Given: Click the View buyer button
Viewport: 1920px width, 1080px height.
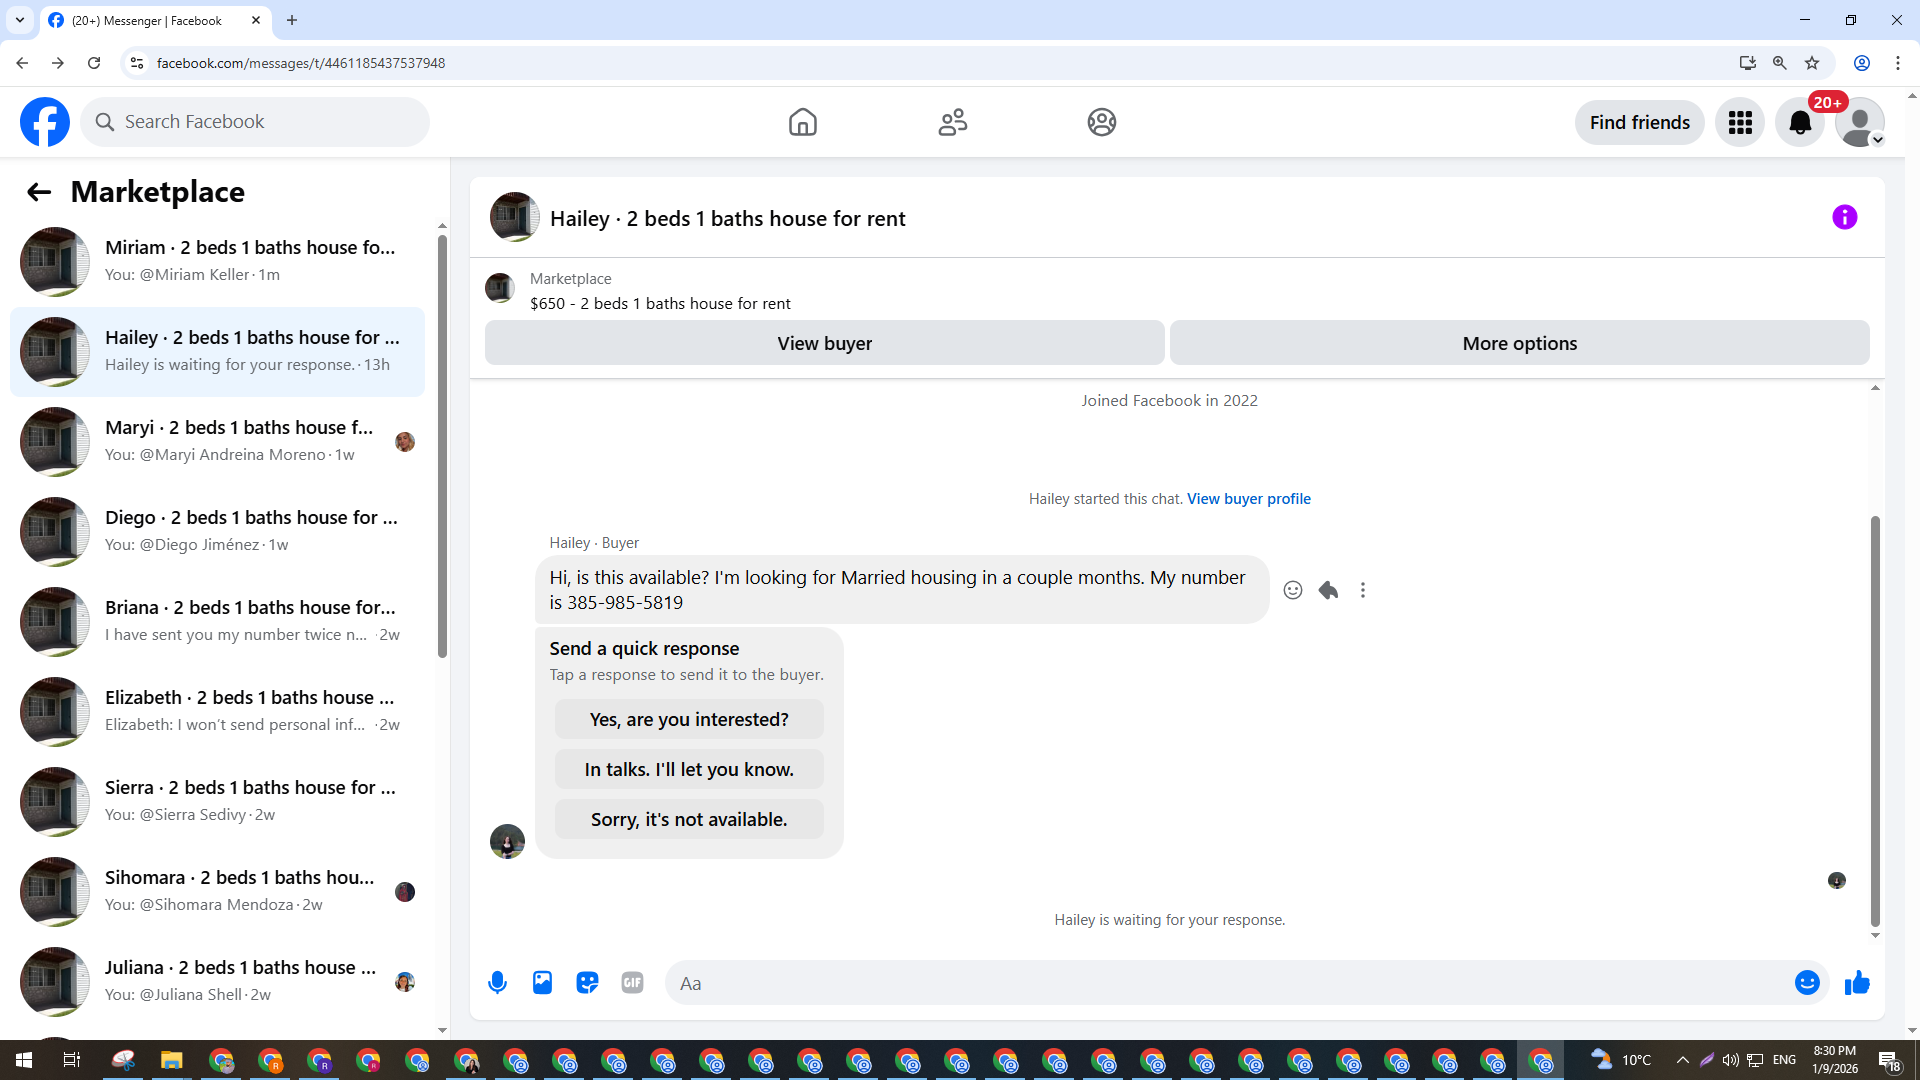Looking at the screenshot, I should click(x=824, y=343).
